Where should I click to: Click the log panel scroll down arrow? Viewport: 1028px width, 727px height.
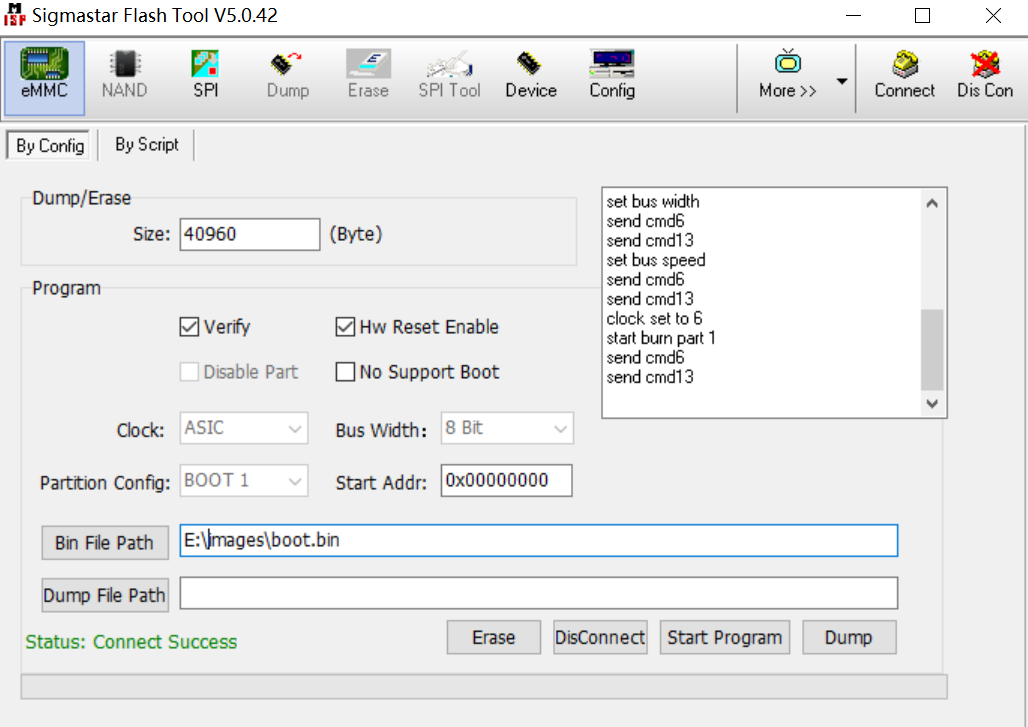point(932,404)
